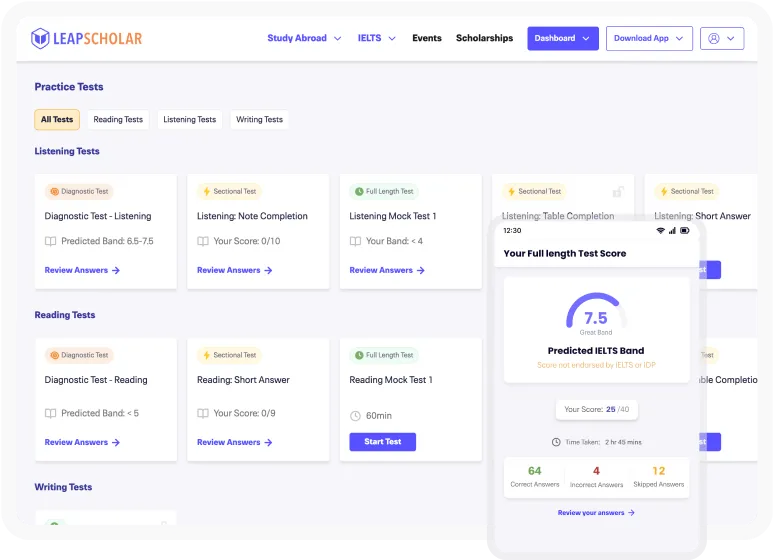Review Answers for Diagnostic Test - Reading
Image resolution: width=773 pixels, height=560 pixels.
[82, 442]
